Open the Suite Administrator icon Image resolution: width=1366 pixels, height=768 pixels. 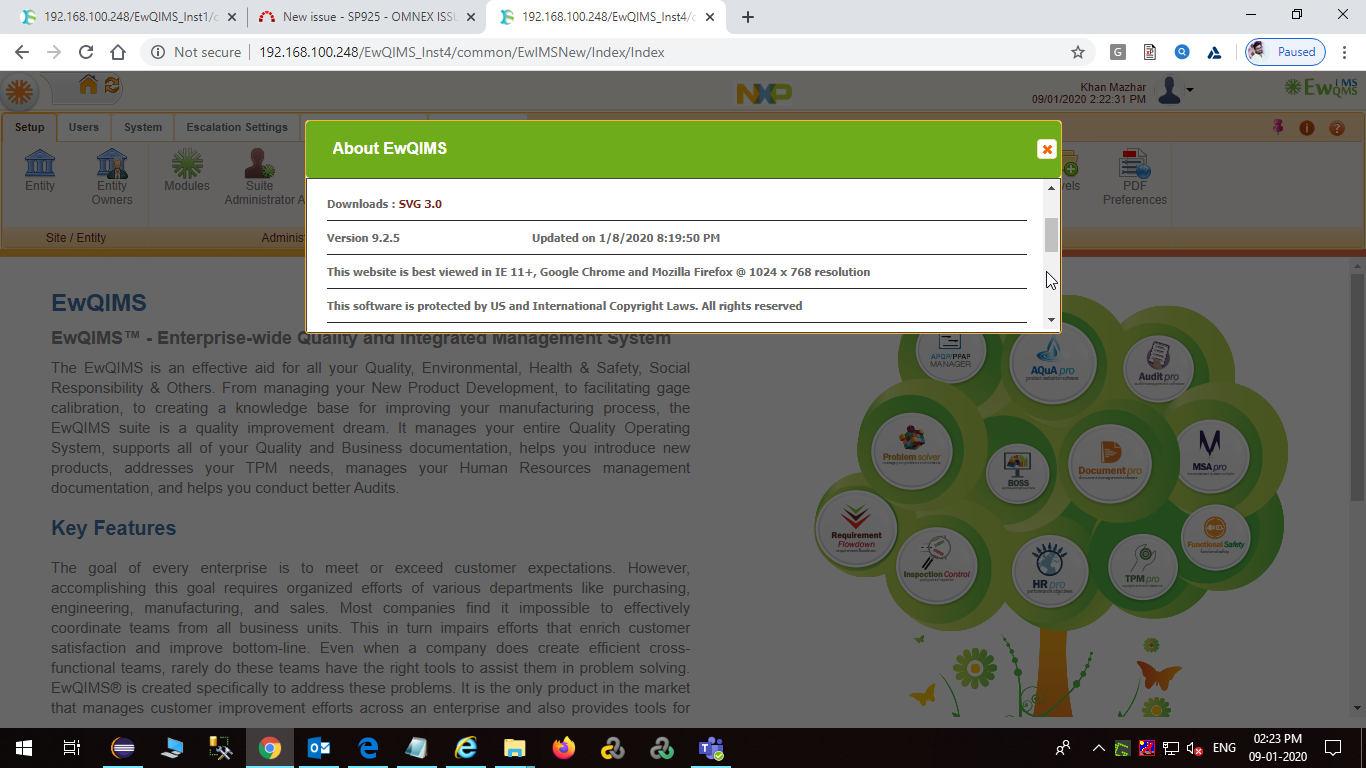260,177
